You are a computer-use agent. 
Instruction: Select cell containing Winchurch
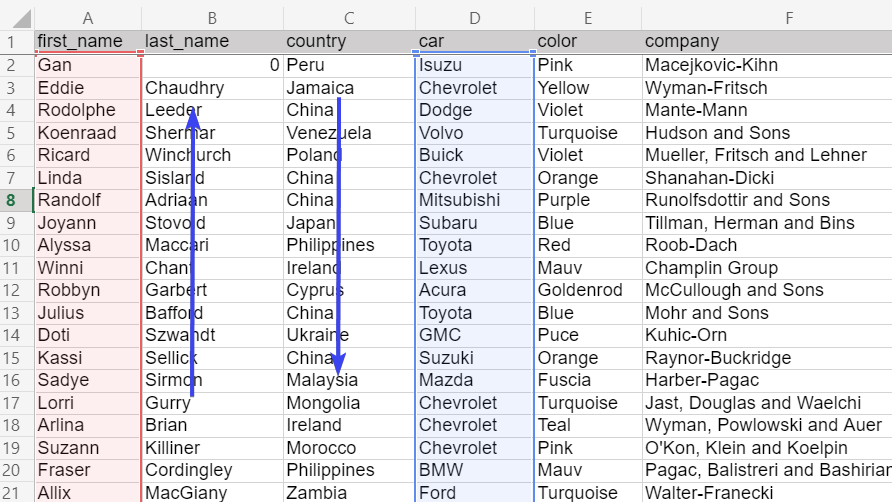212,155
